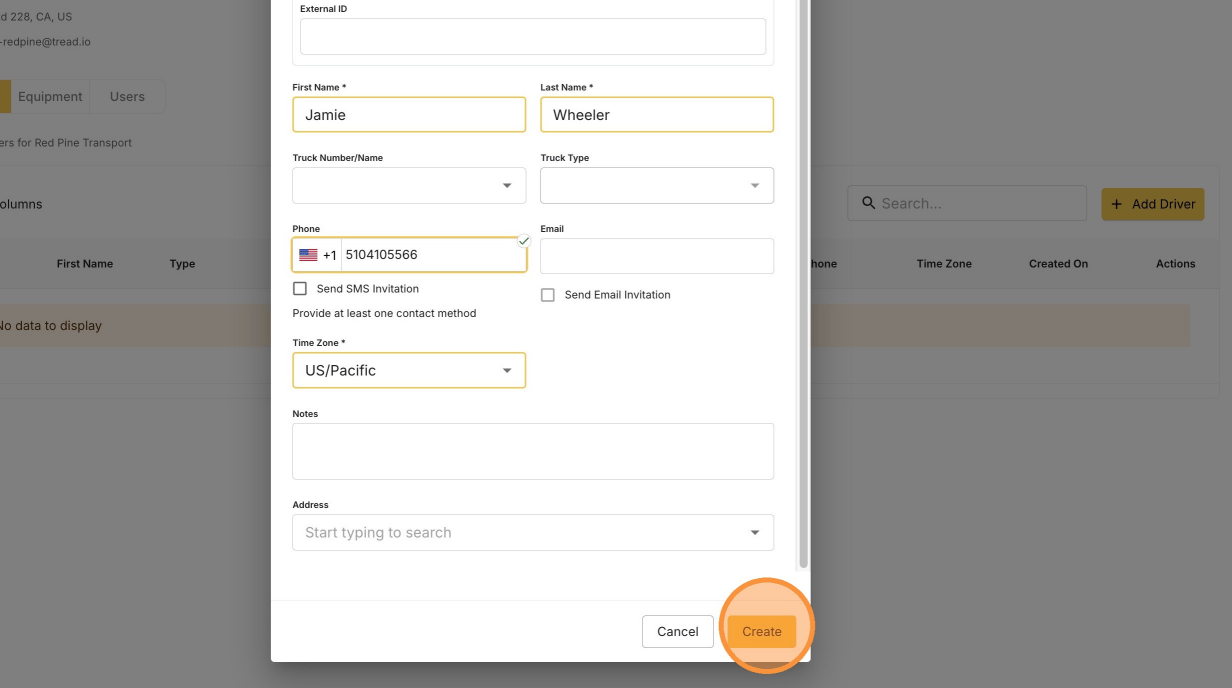
Task: Click the 'No data to display' text
Action: tap(50, 326)
